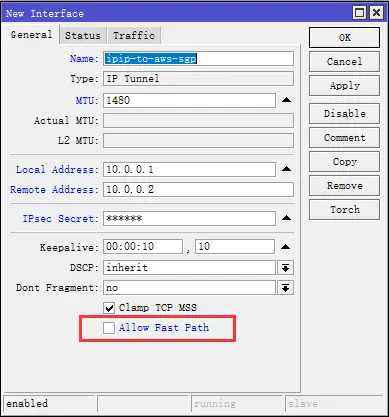Click the New Interface title text
The height and width of the screenshot is (417, 389).
(45, 14)
